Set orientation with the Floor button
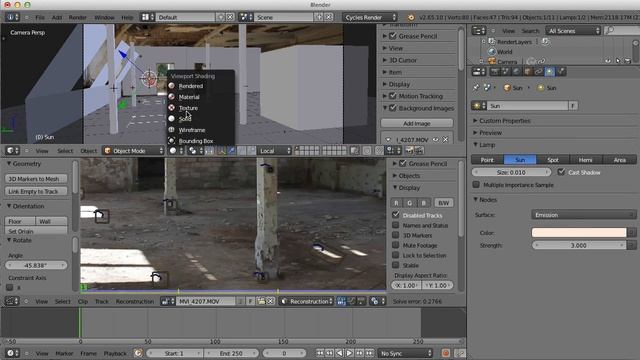Image resolution: width=640 pixels, height=360 pixels. point(20,221)
